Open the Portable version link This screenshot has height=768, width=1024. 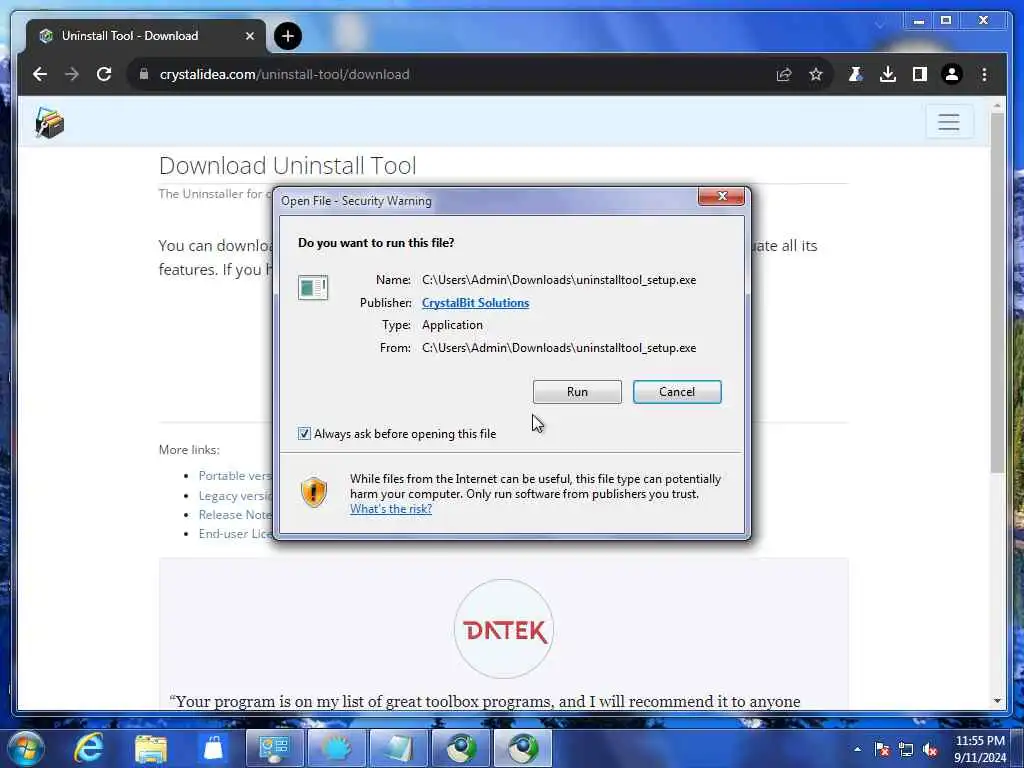(x=235, y=475)
